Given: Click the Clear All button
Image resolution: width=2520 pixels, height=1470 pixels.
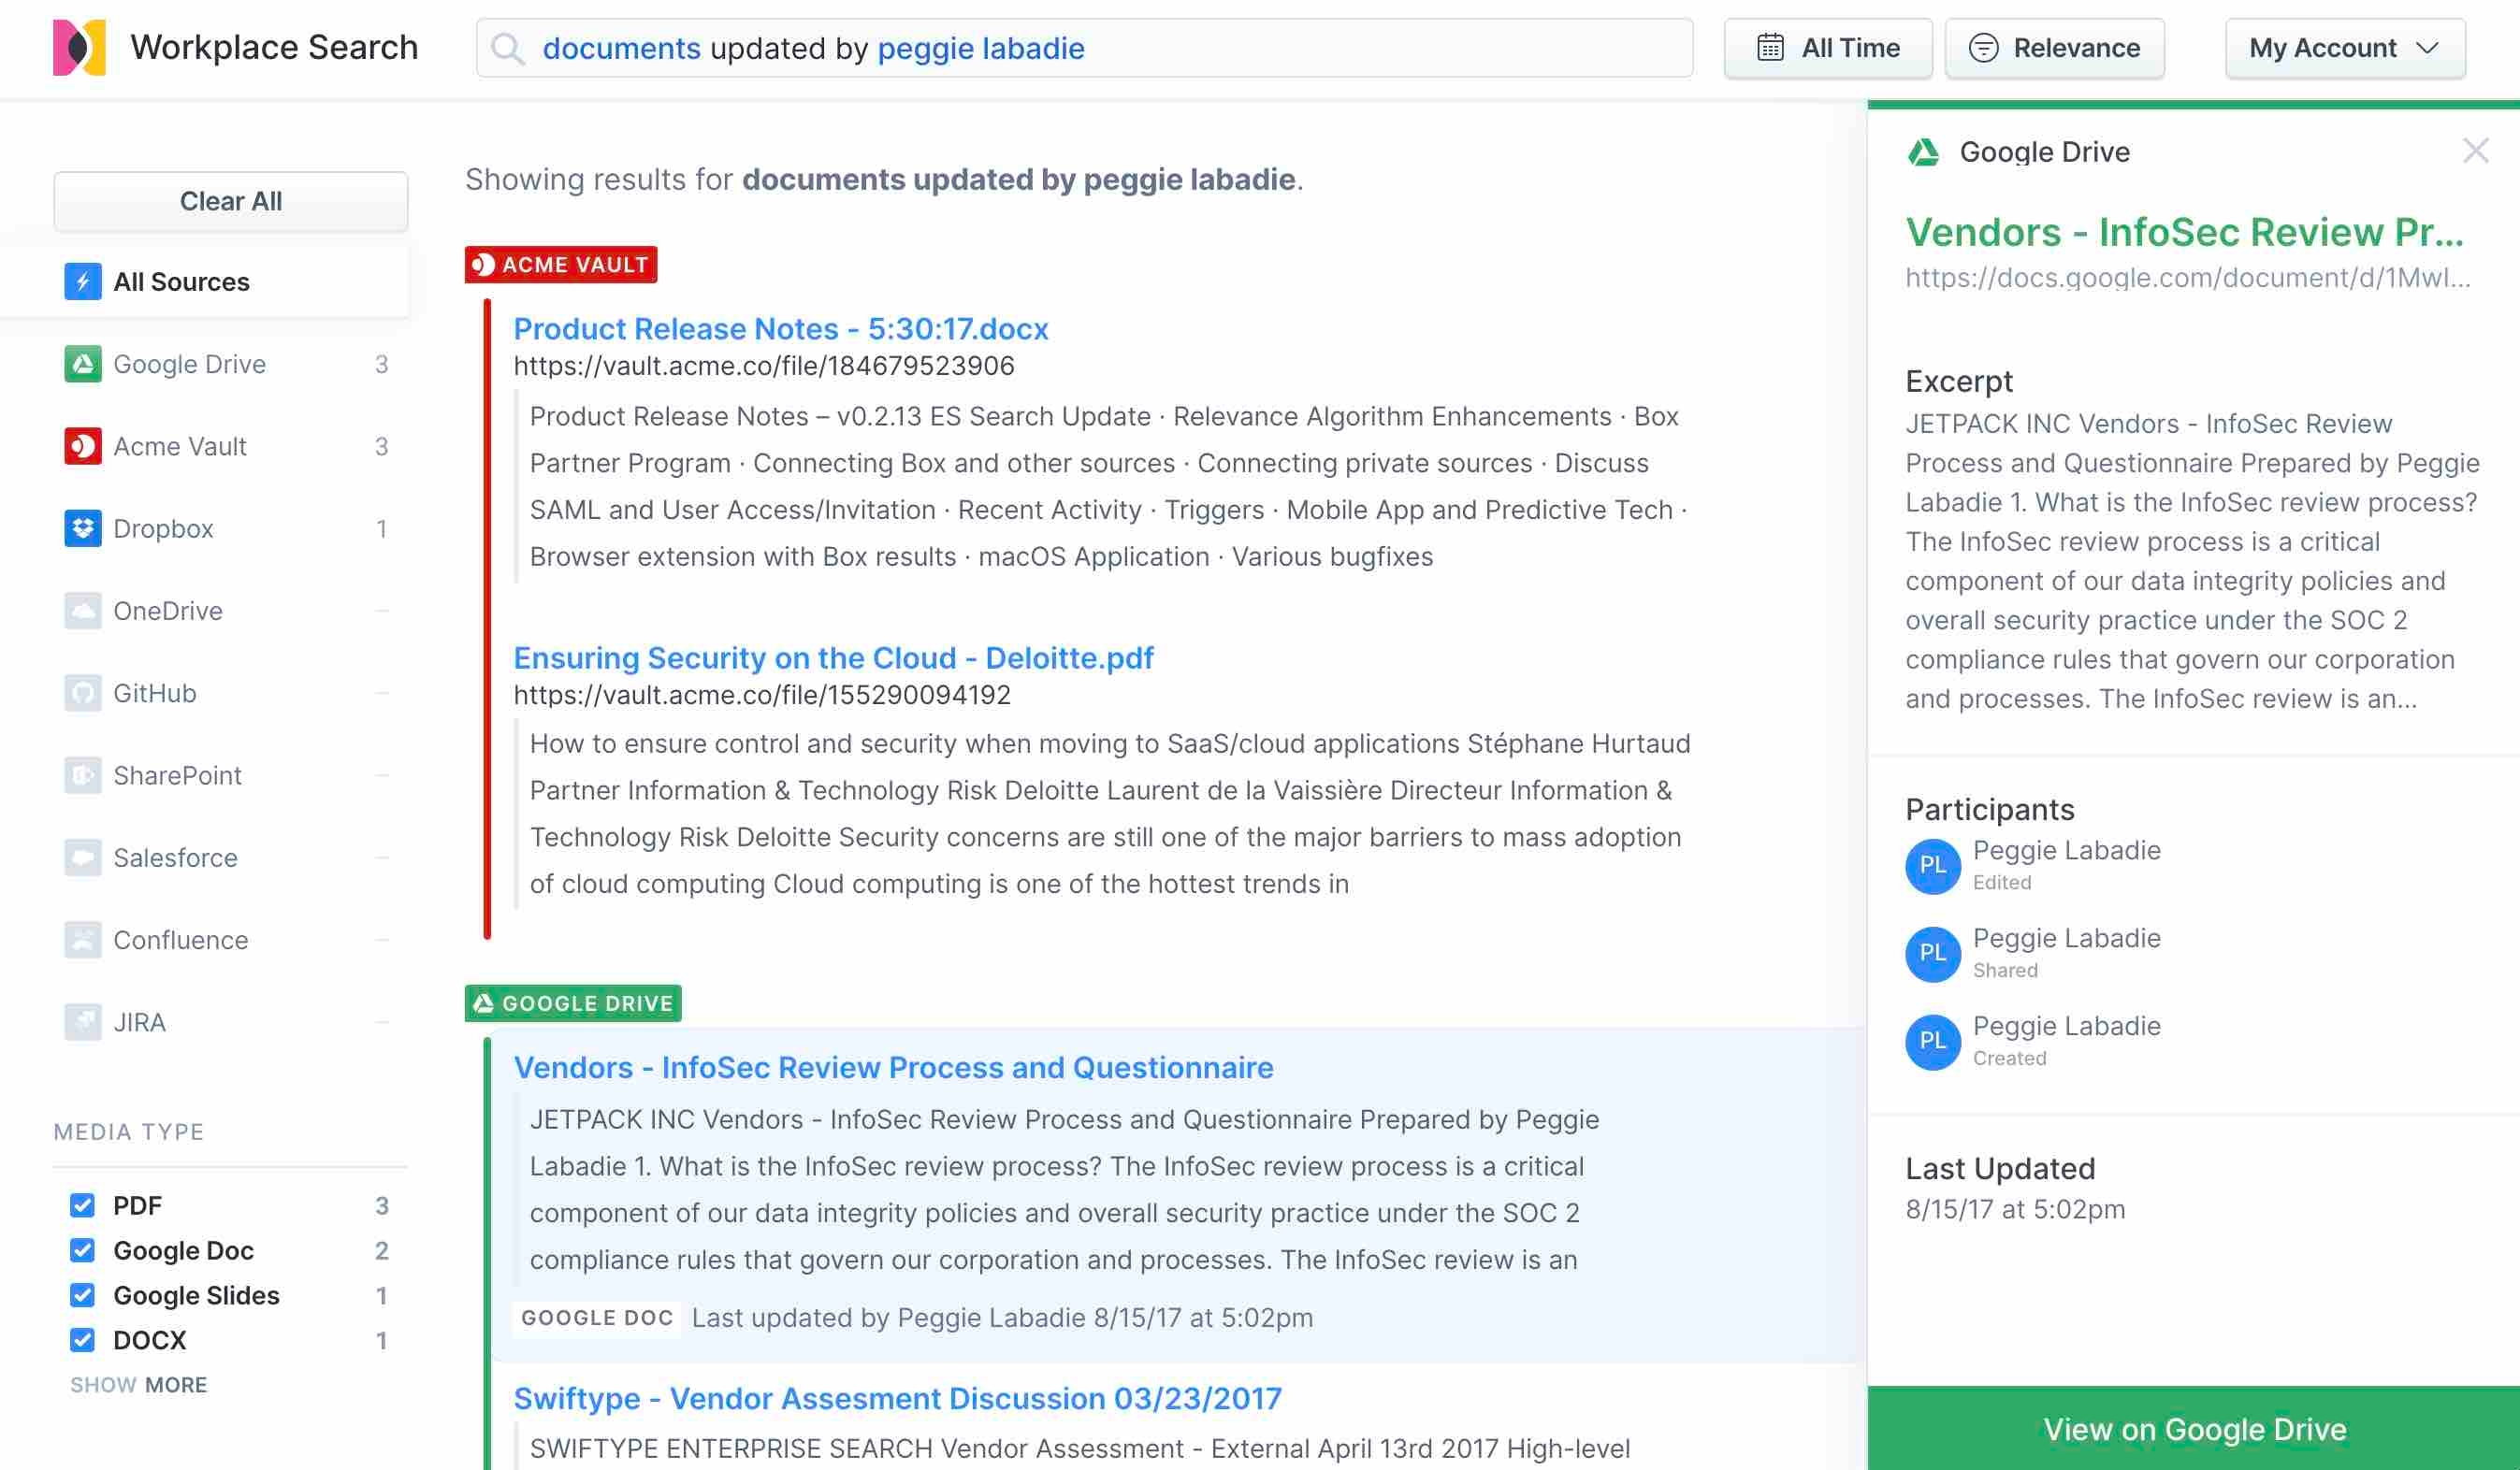Looking at the screenshot, I should pos(231,201).
